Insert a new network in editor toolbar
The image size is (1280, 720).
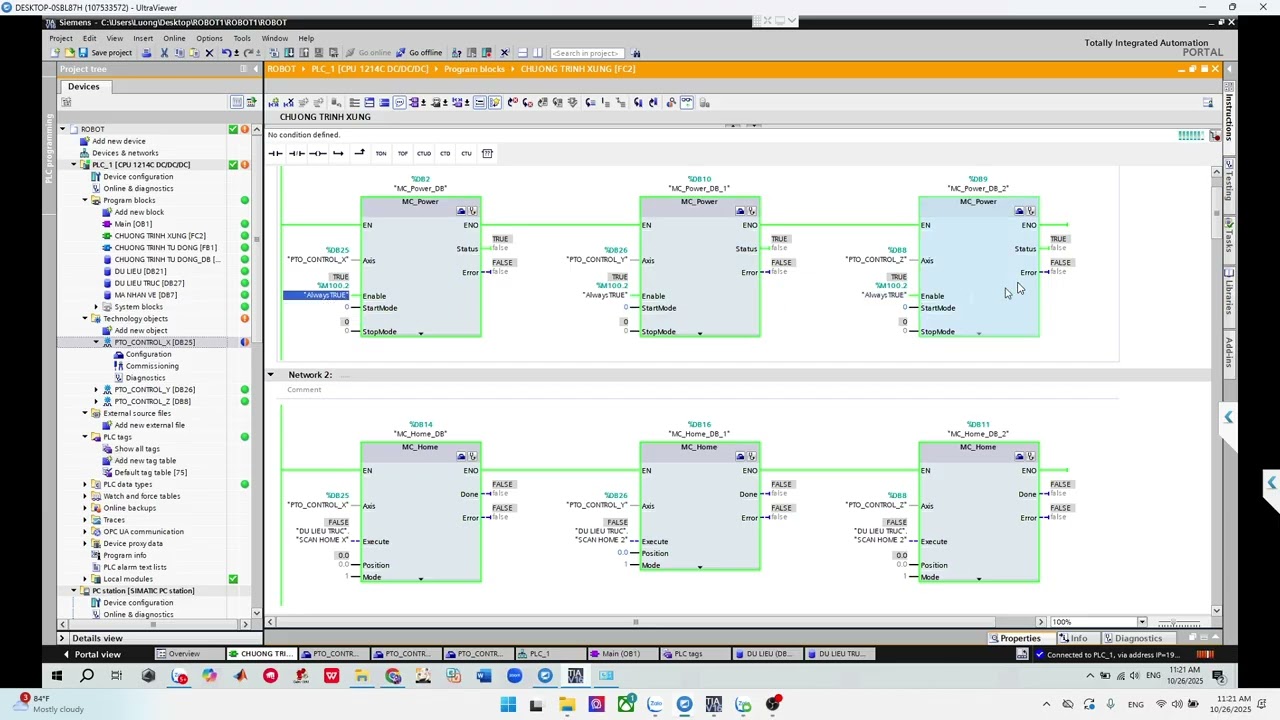pyautogui.click(x=274, y=102)
